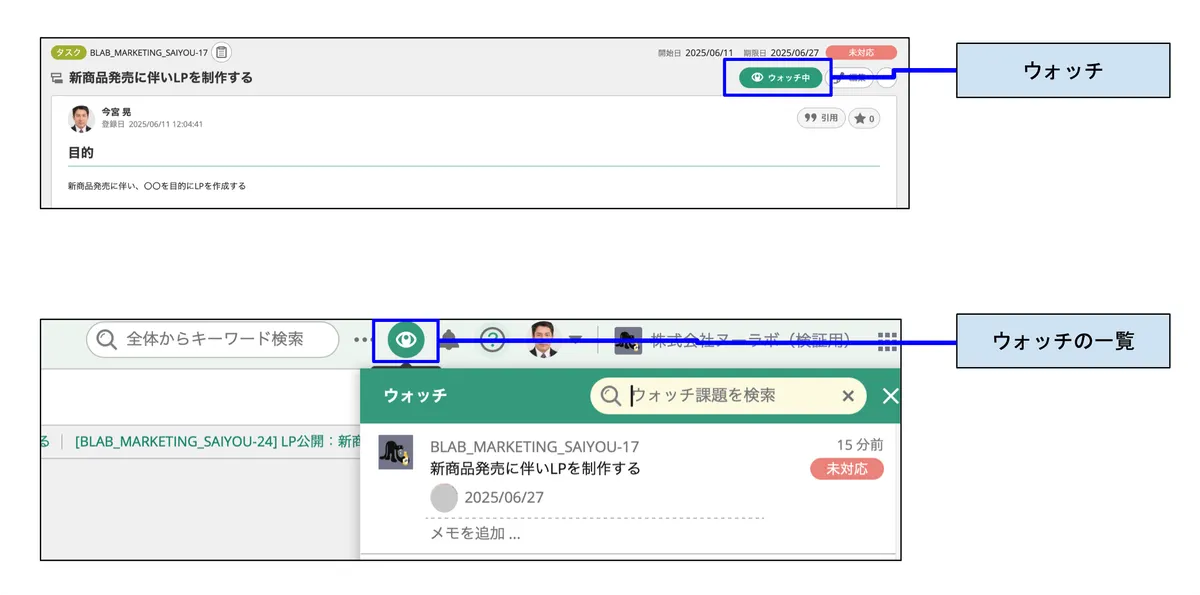Click the user profile avatar in global bar
The height and width of the screenshot is (595, 1200).
543,340
